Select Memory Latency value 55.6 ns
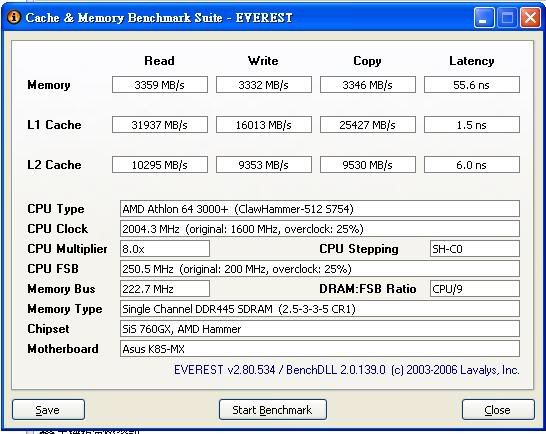 [x=472, y=85]
